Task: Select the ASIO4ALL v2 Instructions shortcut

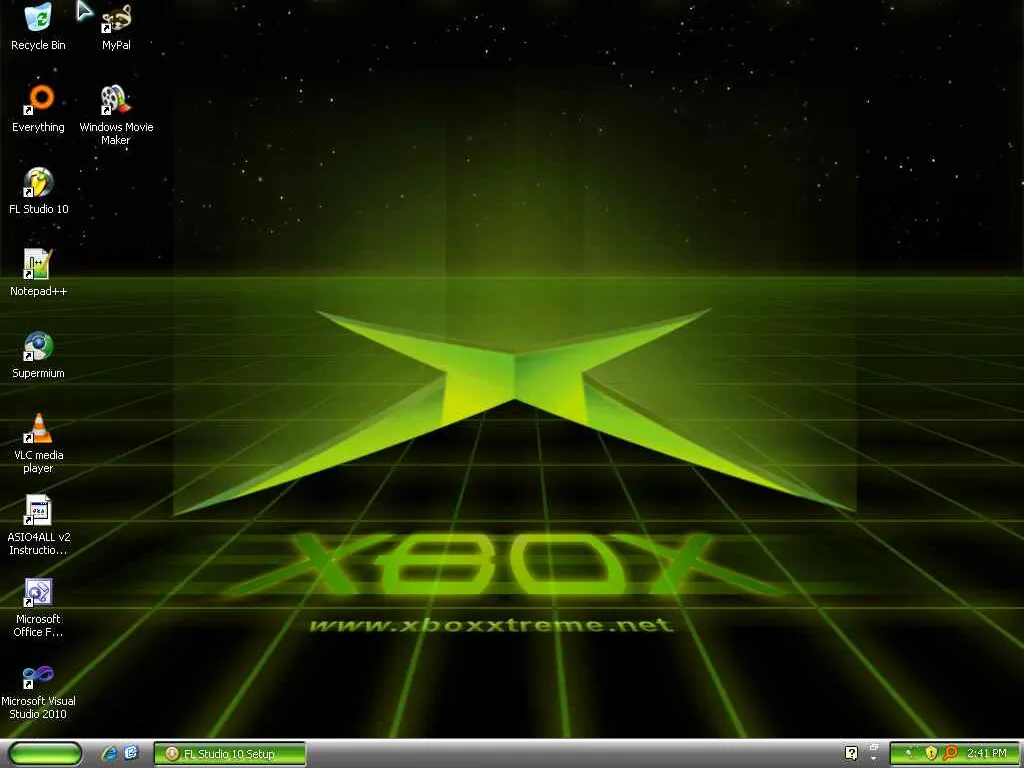Action: [38, 526]
